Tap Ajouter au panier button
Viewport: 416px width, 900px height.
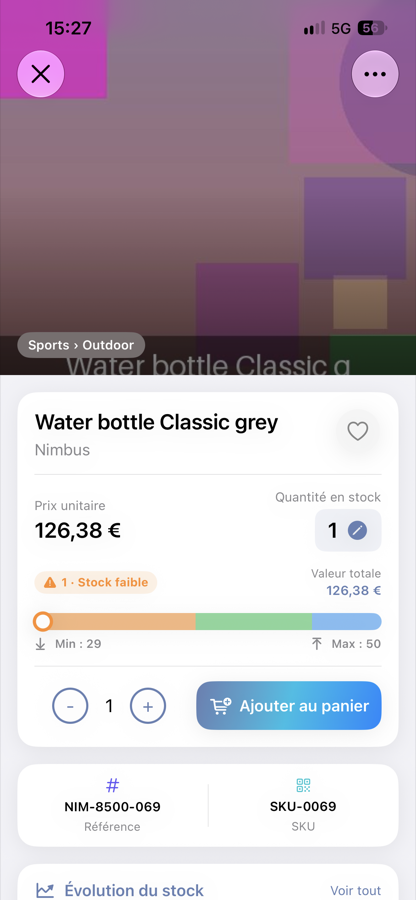(289, 705)
